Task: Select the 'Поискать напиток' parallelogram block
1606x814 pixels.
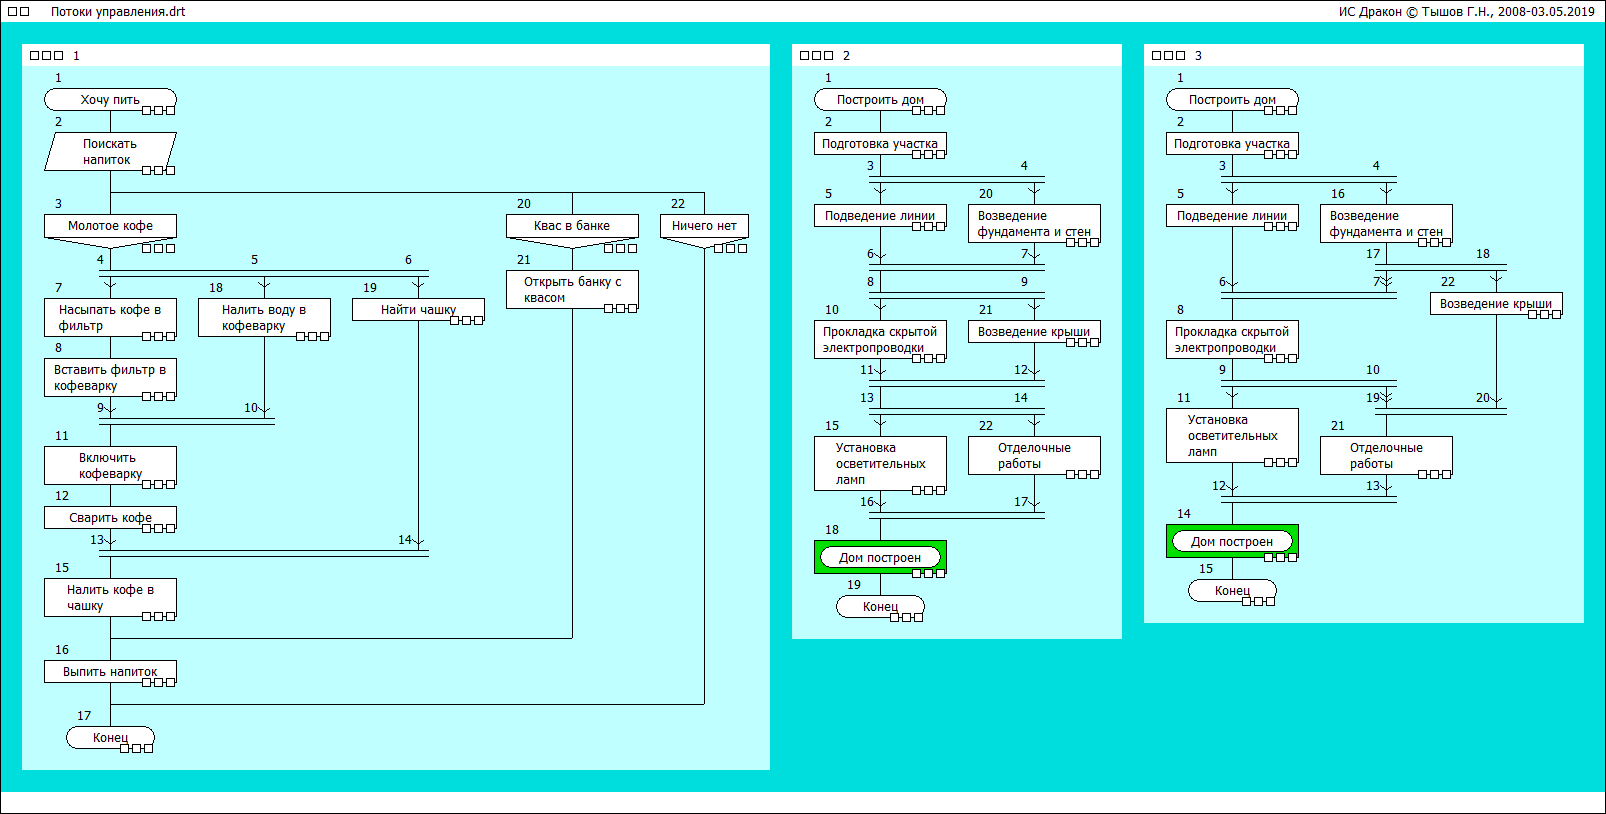Action: click(110, 152)
